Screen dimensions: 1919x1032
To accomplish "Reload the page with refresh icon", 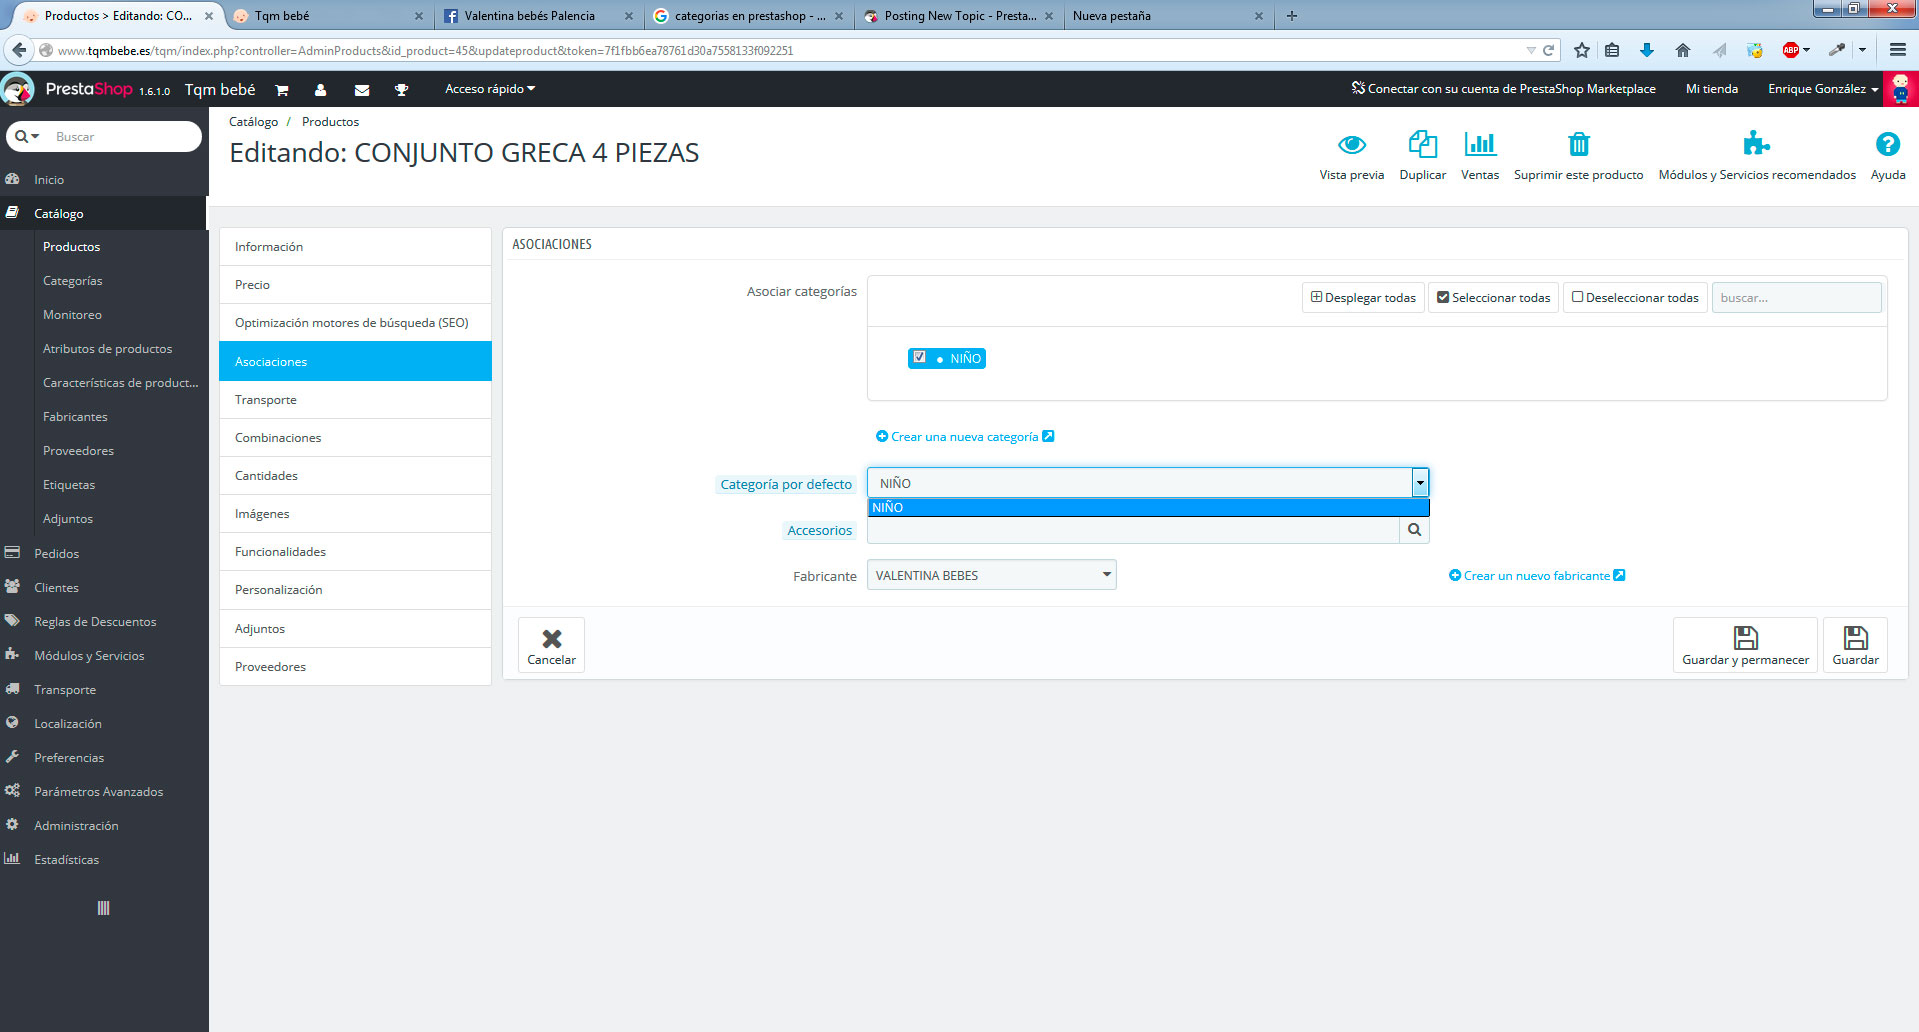I will (1548, 50).
